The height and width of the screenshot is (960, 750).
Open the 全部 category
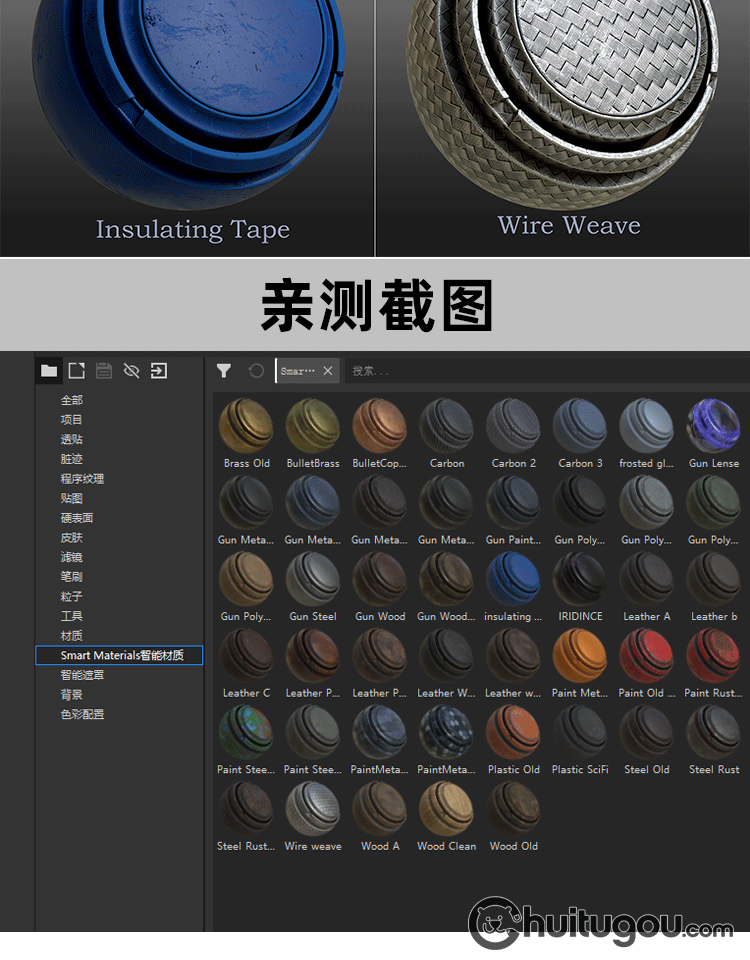72,400
